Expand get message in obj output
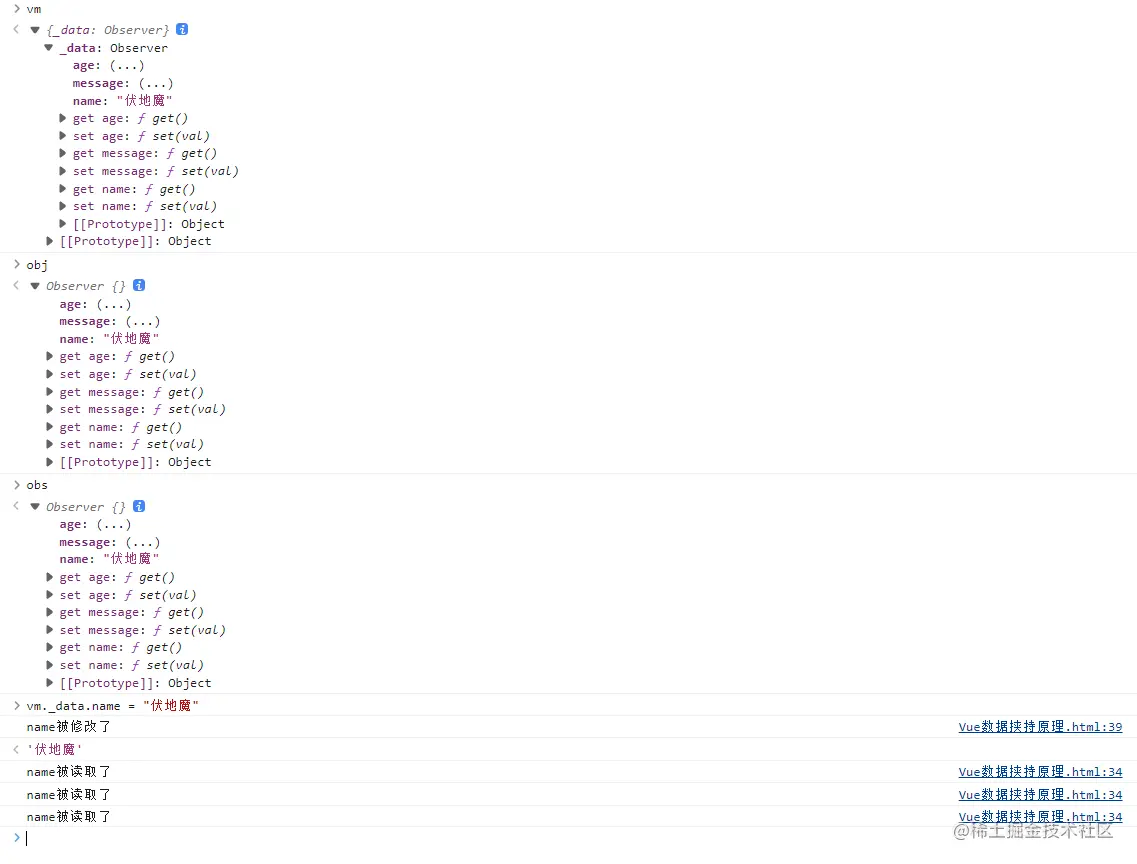Image resolution: width=1137 pixels, height=864 pixels. [49, 391]
